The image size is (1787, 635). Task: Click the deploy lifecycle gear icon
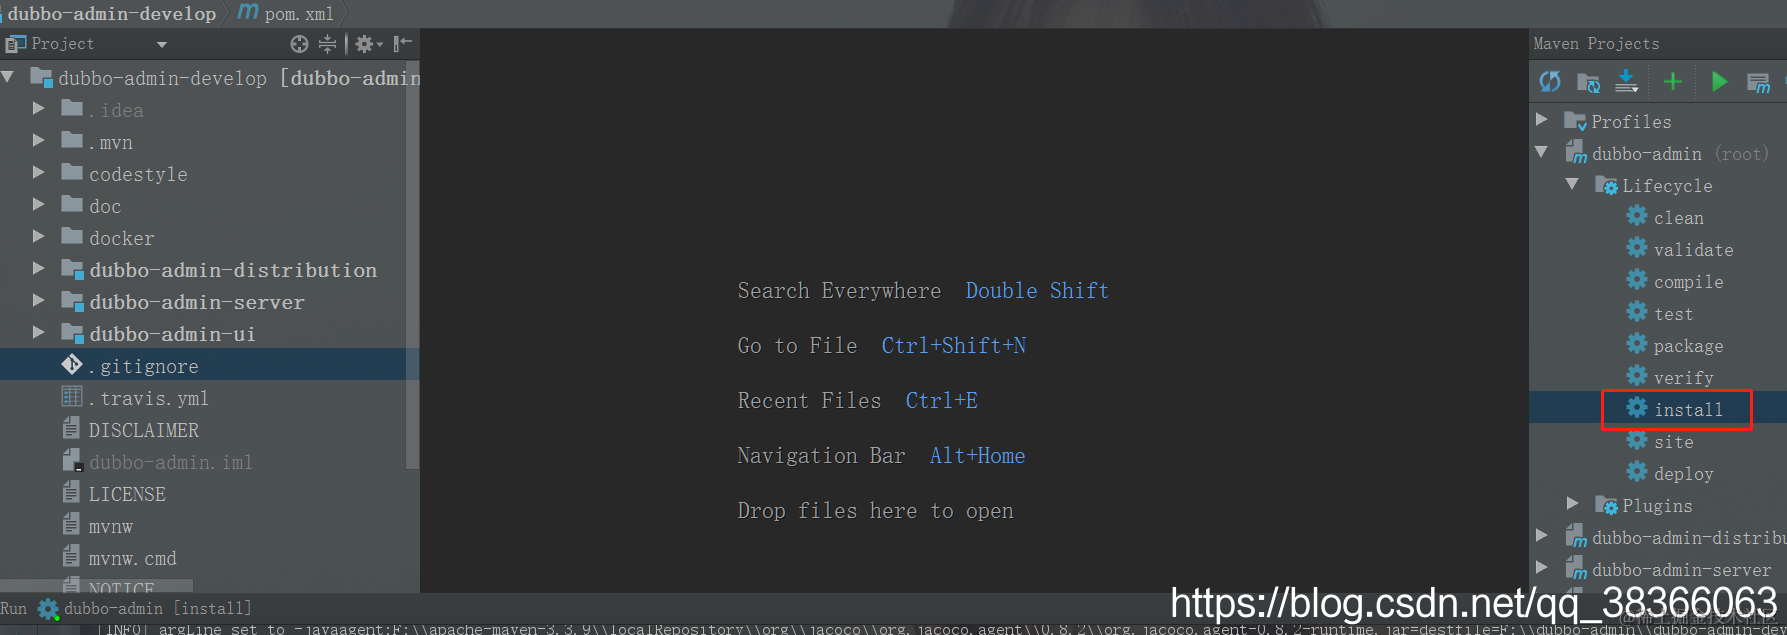point(1636,472)
